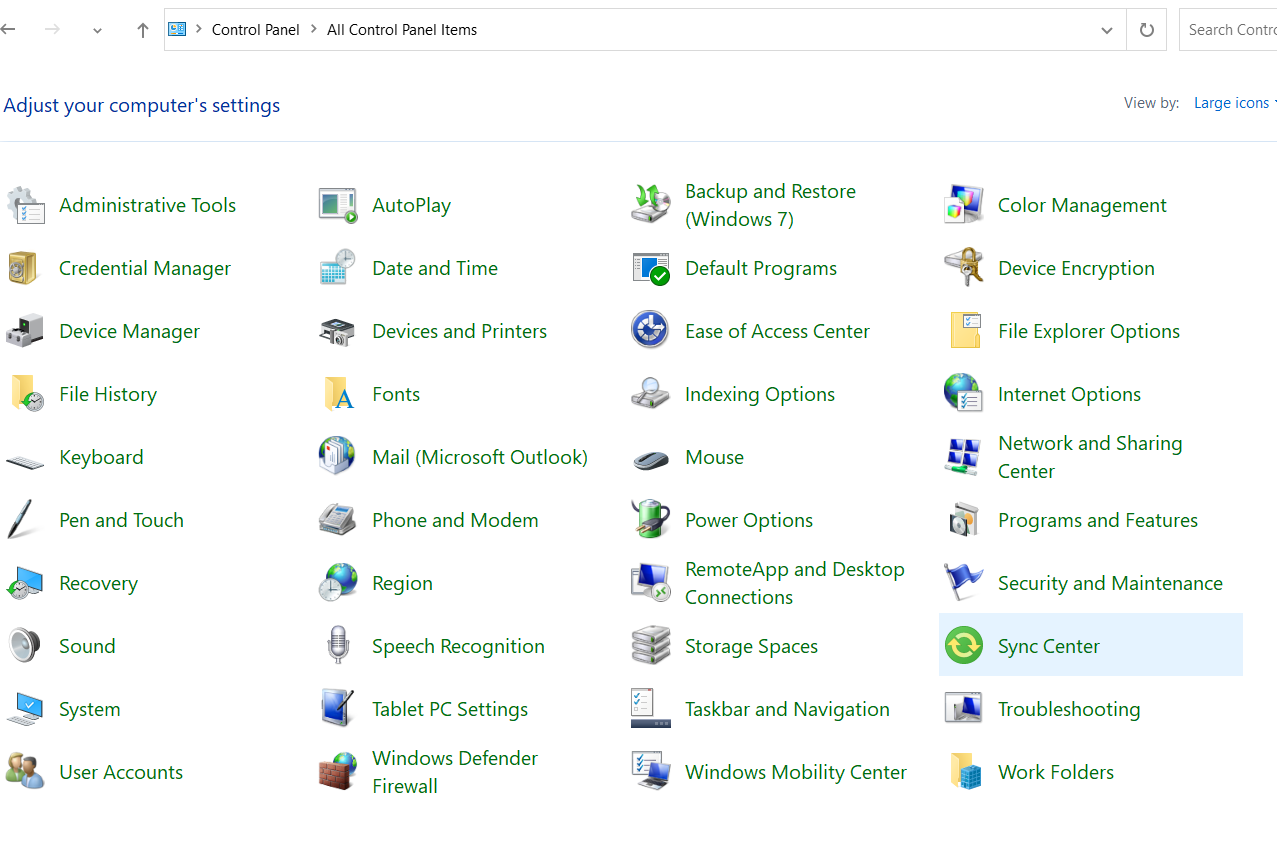Select the Control Panel breadcrumb
This screenshot has height=851, width=1277.
click(x=256, y=30)
